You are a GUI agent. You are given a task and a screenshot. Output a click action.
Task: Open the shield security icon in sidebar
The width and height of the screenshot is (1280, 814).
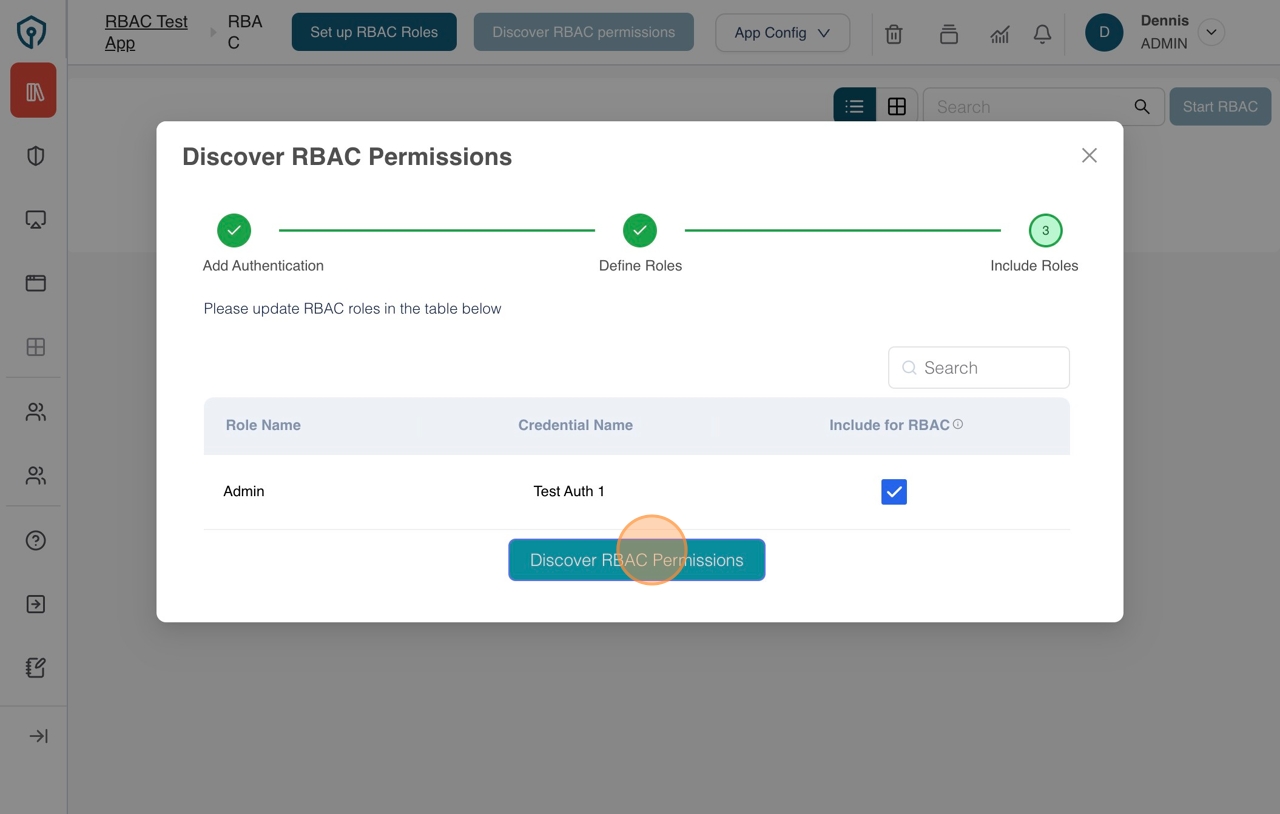pos(33,156)
